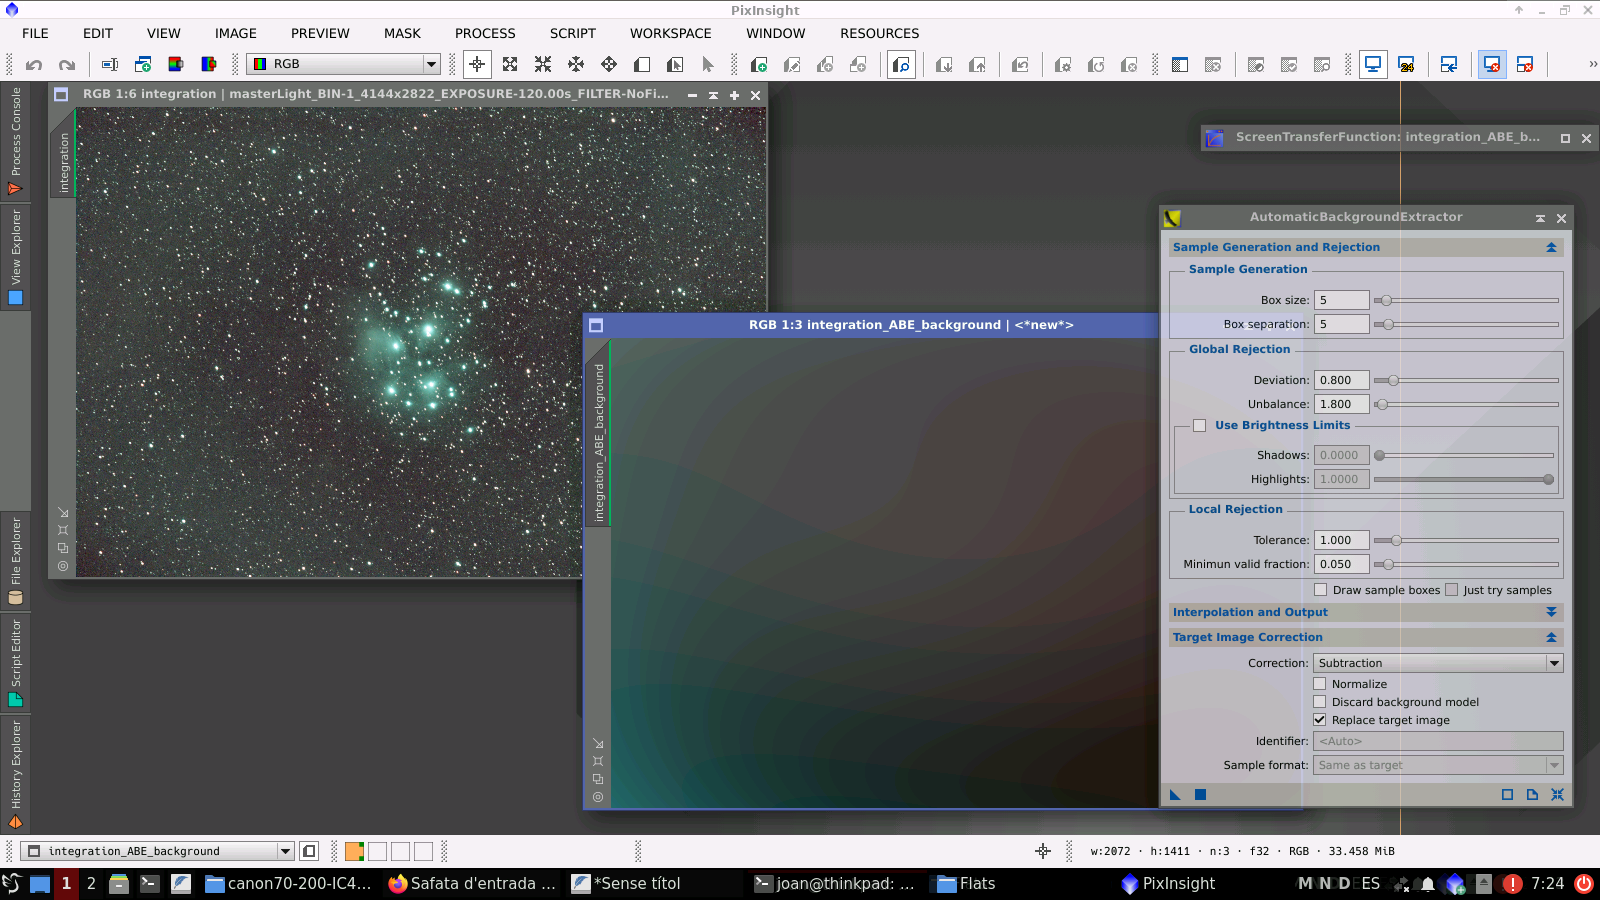Image resolution: width=1600 pixels, height=900 pixels.
Task: Enable the Use Brightness Limits checkbox
Action: (1199, 425)
